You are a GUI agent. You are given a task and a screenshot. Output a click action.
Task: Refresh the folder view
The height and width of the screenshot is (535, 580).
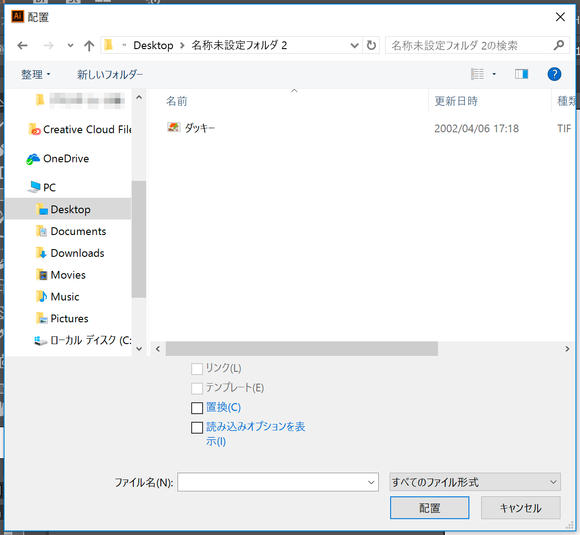point(371,46)
